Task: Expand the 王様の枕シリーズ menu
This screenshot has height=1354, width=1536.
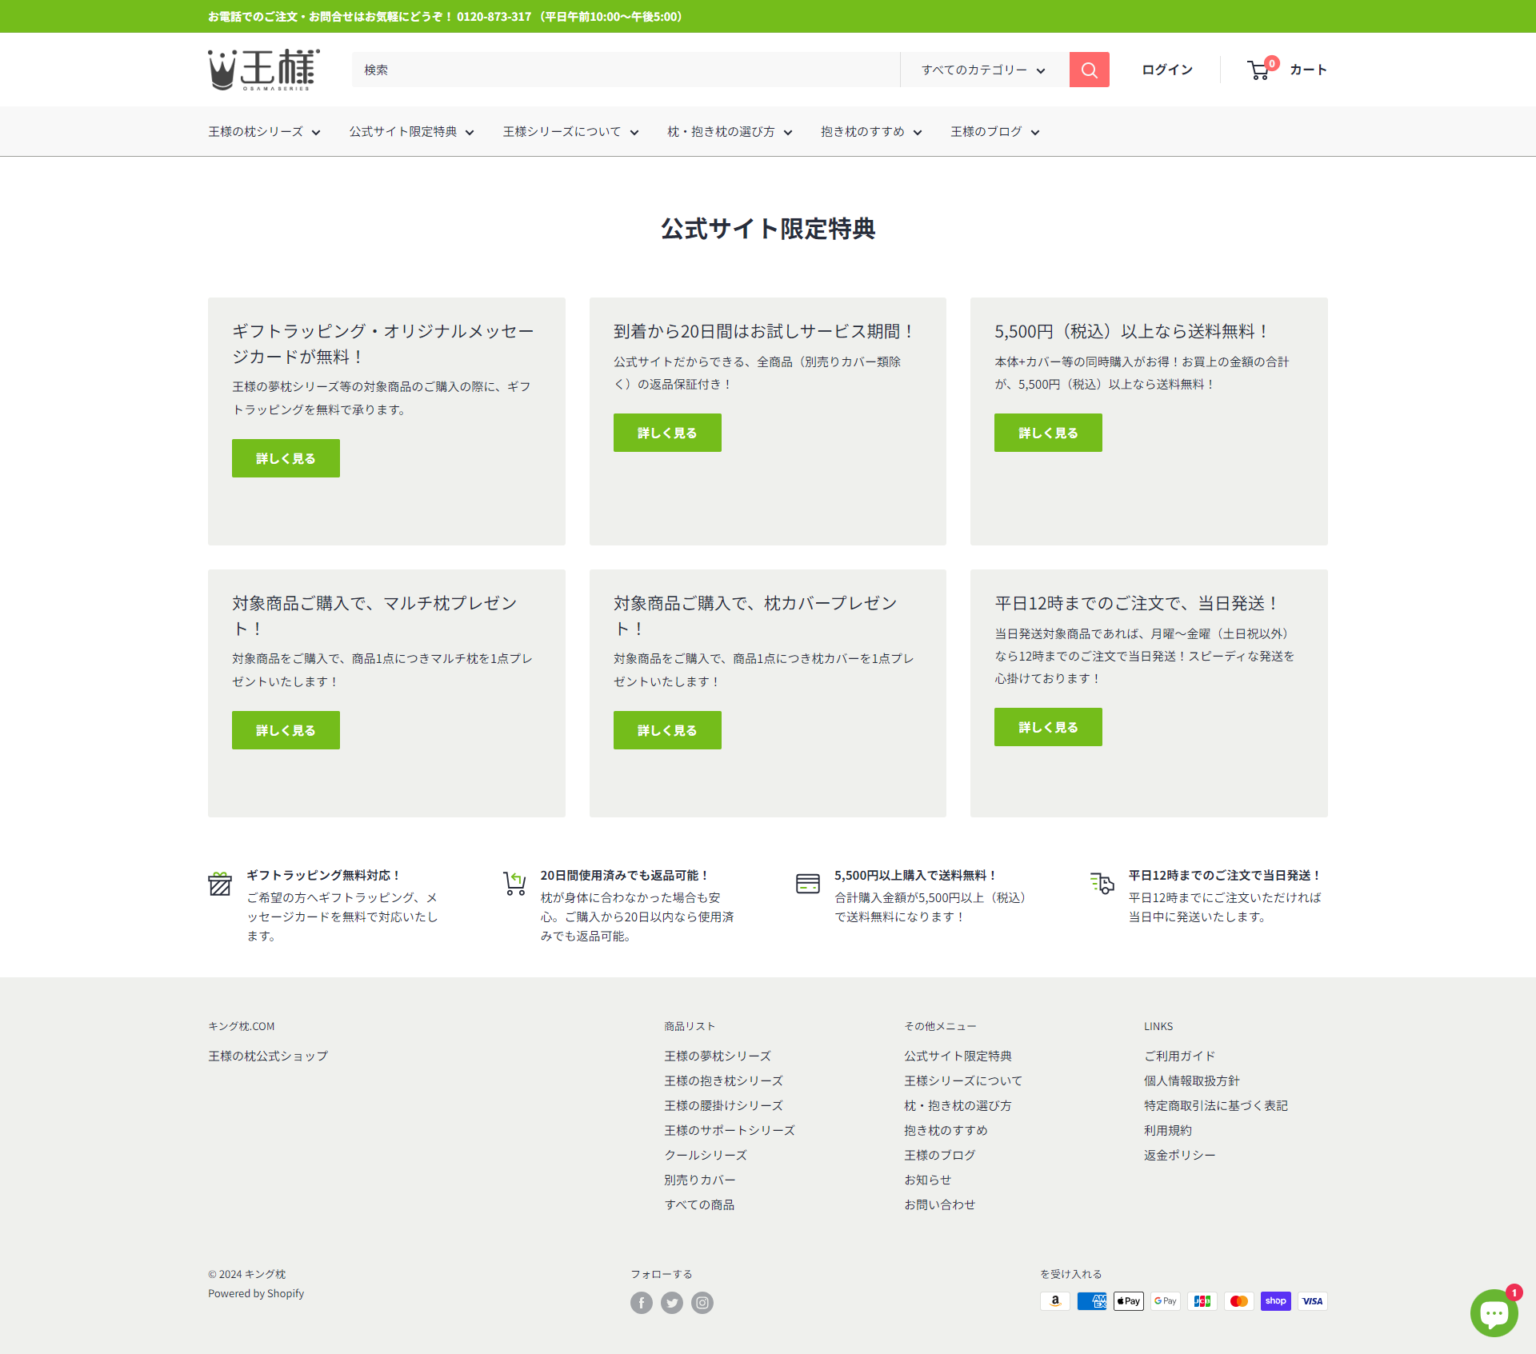Action: [x=264, y=132]
